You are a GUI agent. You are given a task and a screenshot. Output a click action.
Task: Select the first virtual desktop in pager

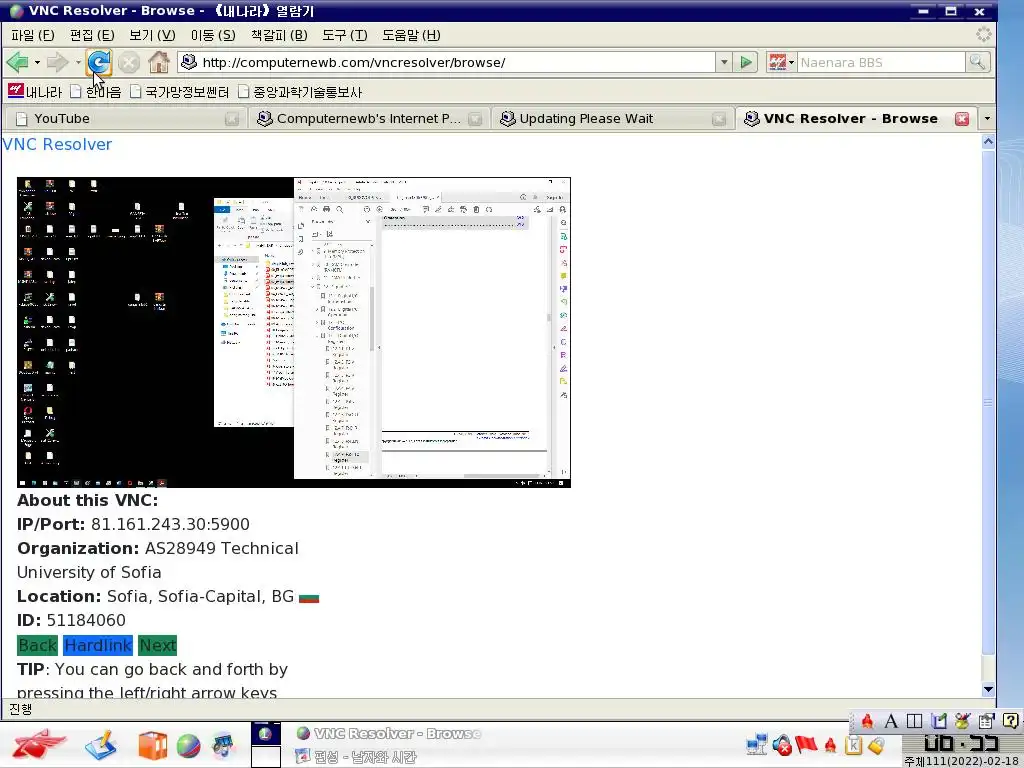click(266, 733)
